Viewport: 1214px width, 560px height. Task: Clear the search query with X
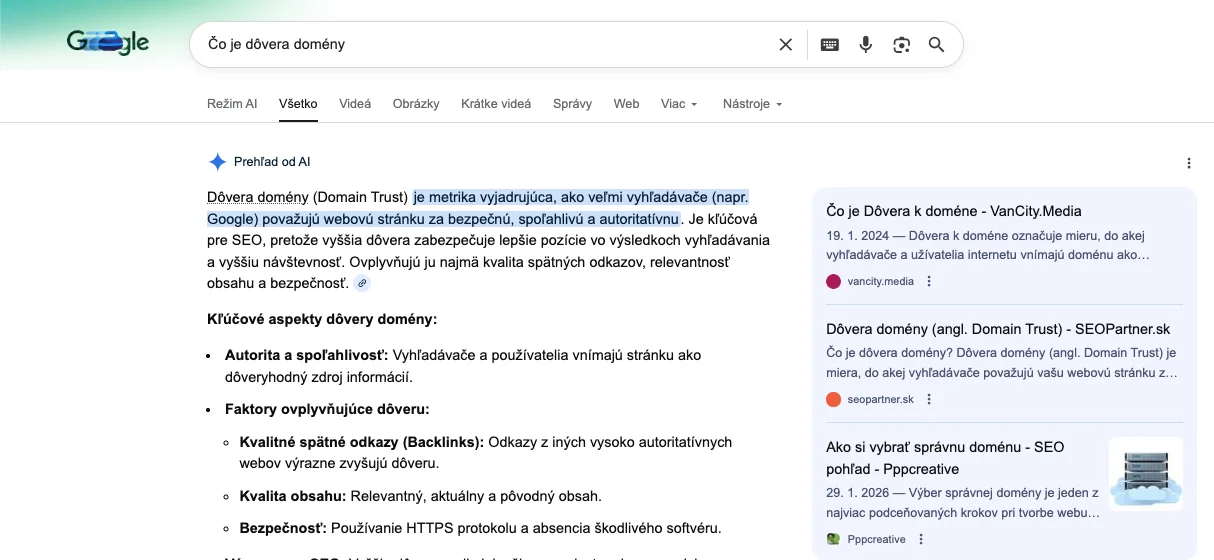785,45
